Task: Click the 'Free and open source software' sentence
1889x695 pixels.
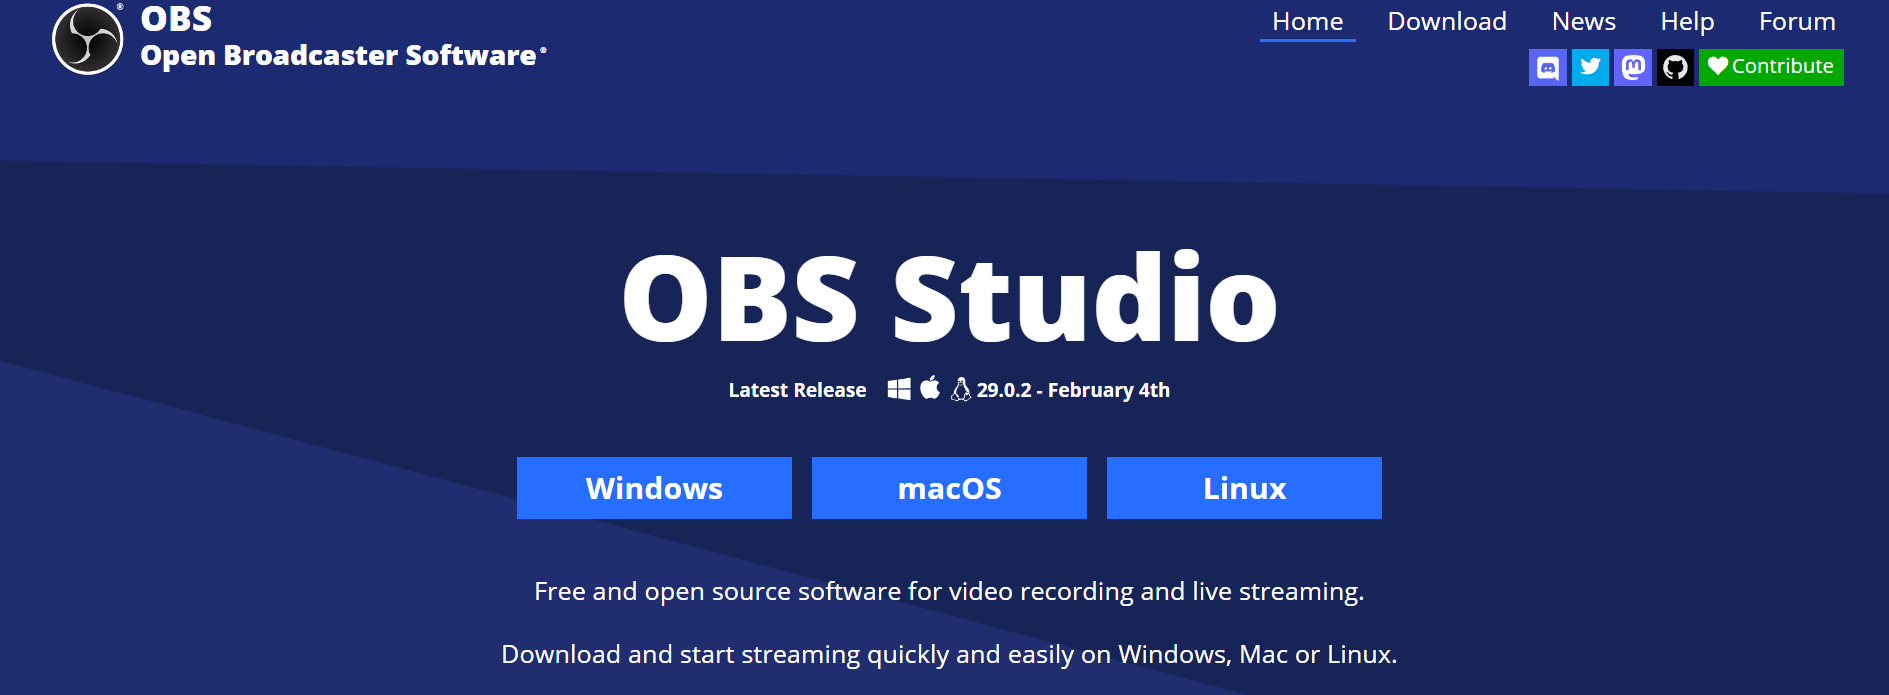Action: (x=949, y=592)
